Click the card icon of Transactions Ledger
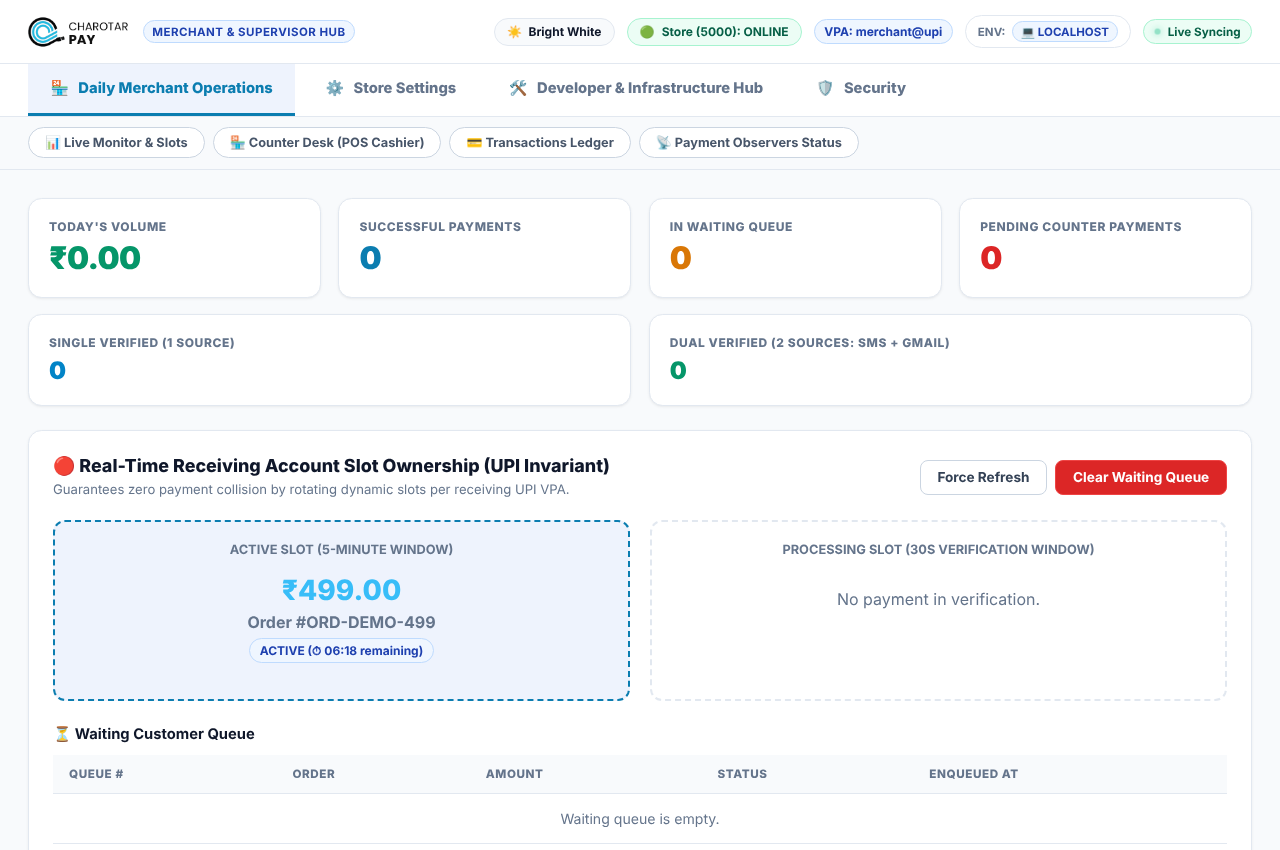The image size is (1280, 850). coord(474,143)
